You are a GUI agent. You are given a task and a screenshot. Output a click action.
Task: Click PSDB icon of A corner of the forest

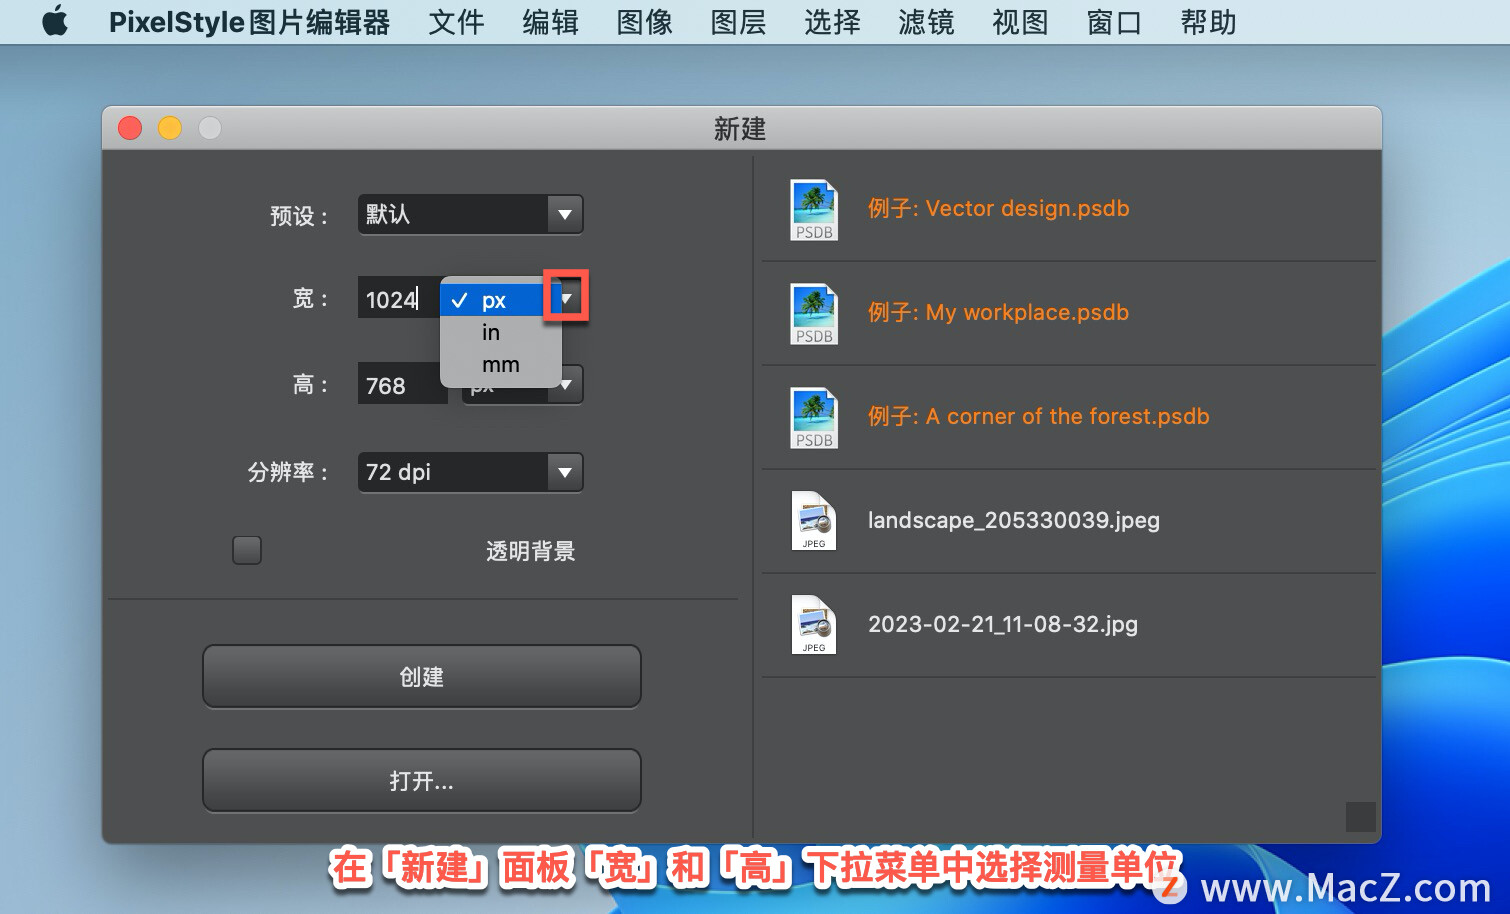(814, 418)
